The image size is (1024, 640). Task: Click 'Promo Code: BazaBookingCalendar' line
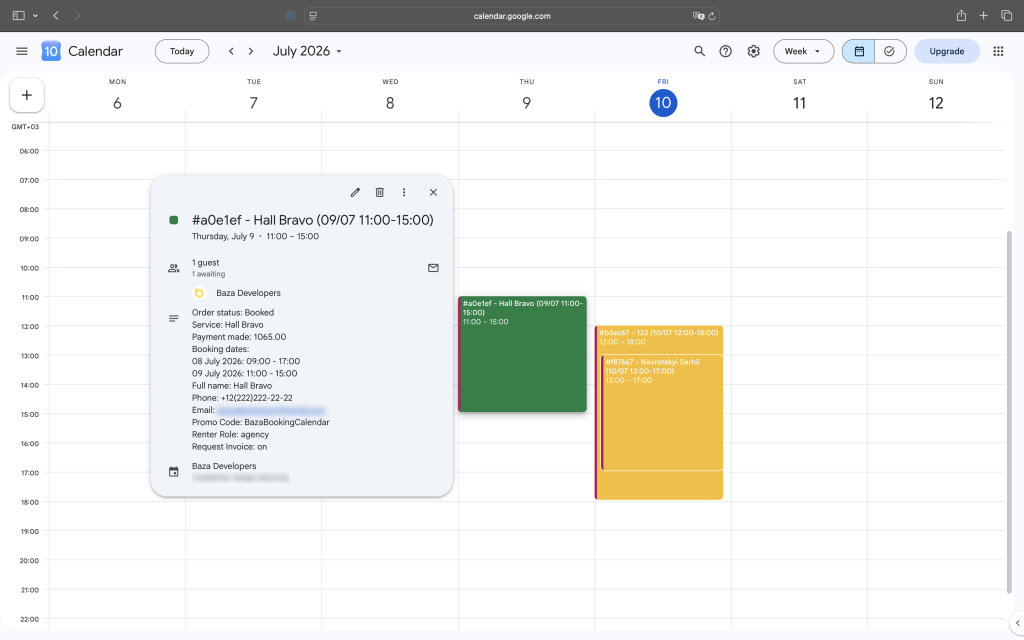click(x=261, y=422)
